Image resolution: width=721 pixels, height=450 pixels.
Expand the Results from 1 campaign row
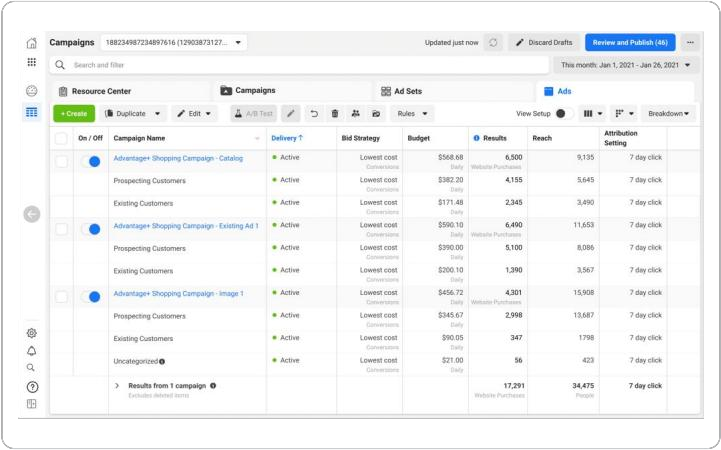pyautogui.click(x=116, y=385)
